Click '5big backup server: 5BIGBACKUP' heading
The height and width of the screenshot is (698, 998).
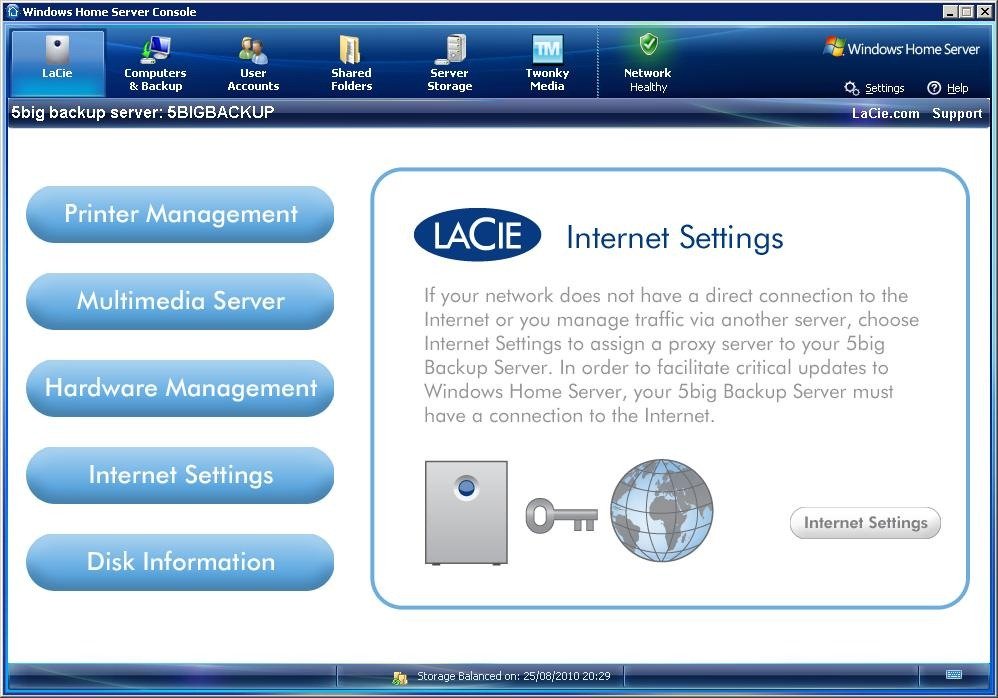click(143, 113)
